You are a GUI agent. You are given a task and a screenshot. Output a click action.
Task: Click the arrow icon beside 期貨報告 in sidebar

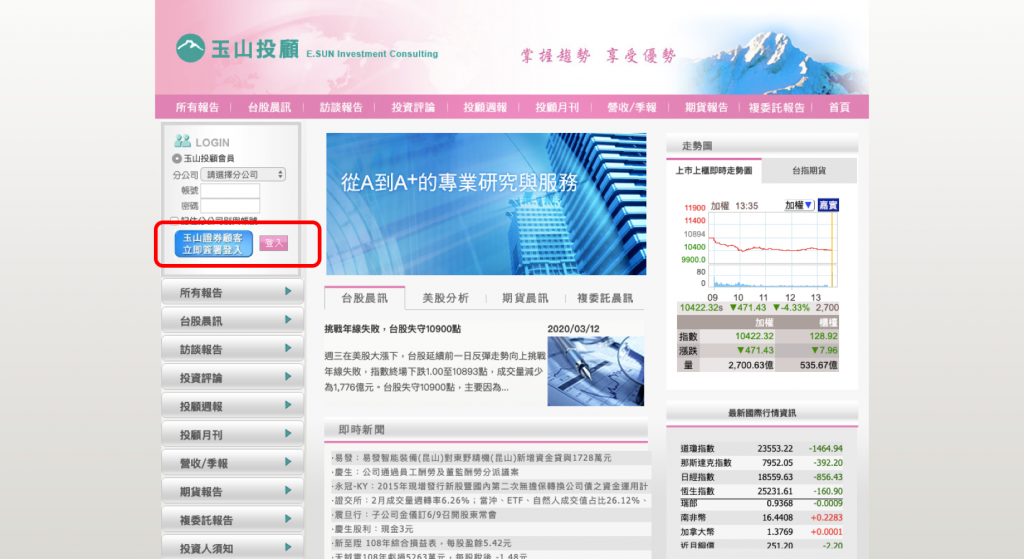click(288, 490)
